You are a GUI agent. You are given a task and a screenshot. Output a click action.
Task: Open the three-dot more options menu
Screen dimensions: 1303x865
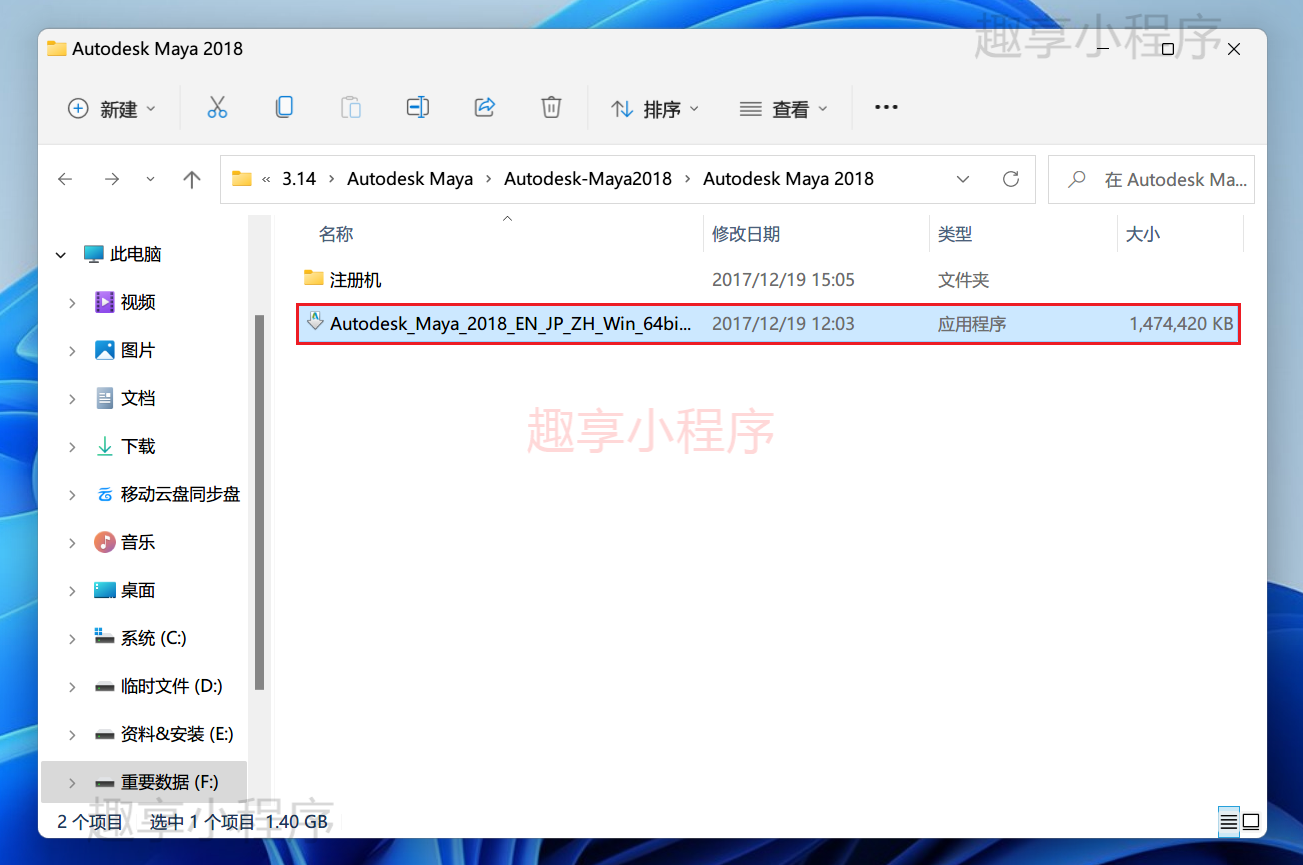[886, 108]
